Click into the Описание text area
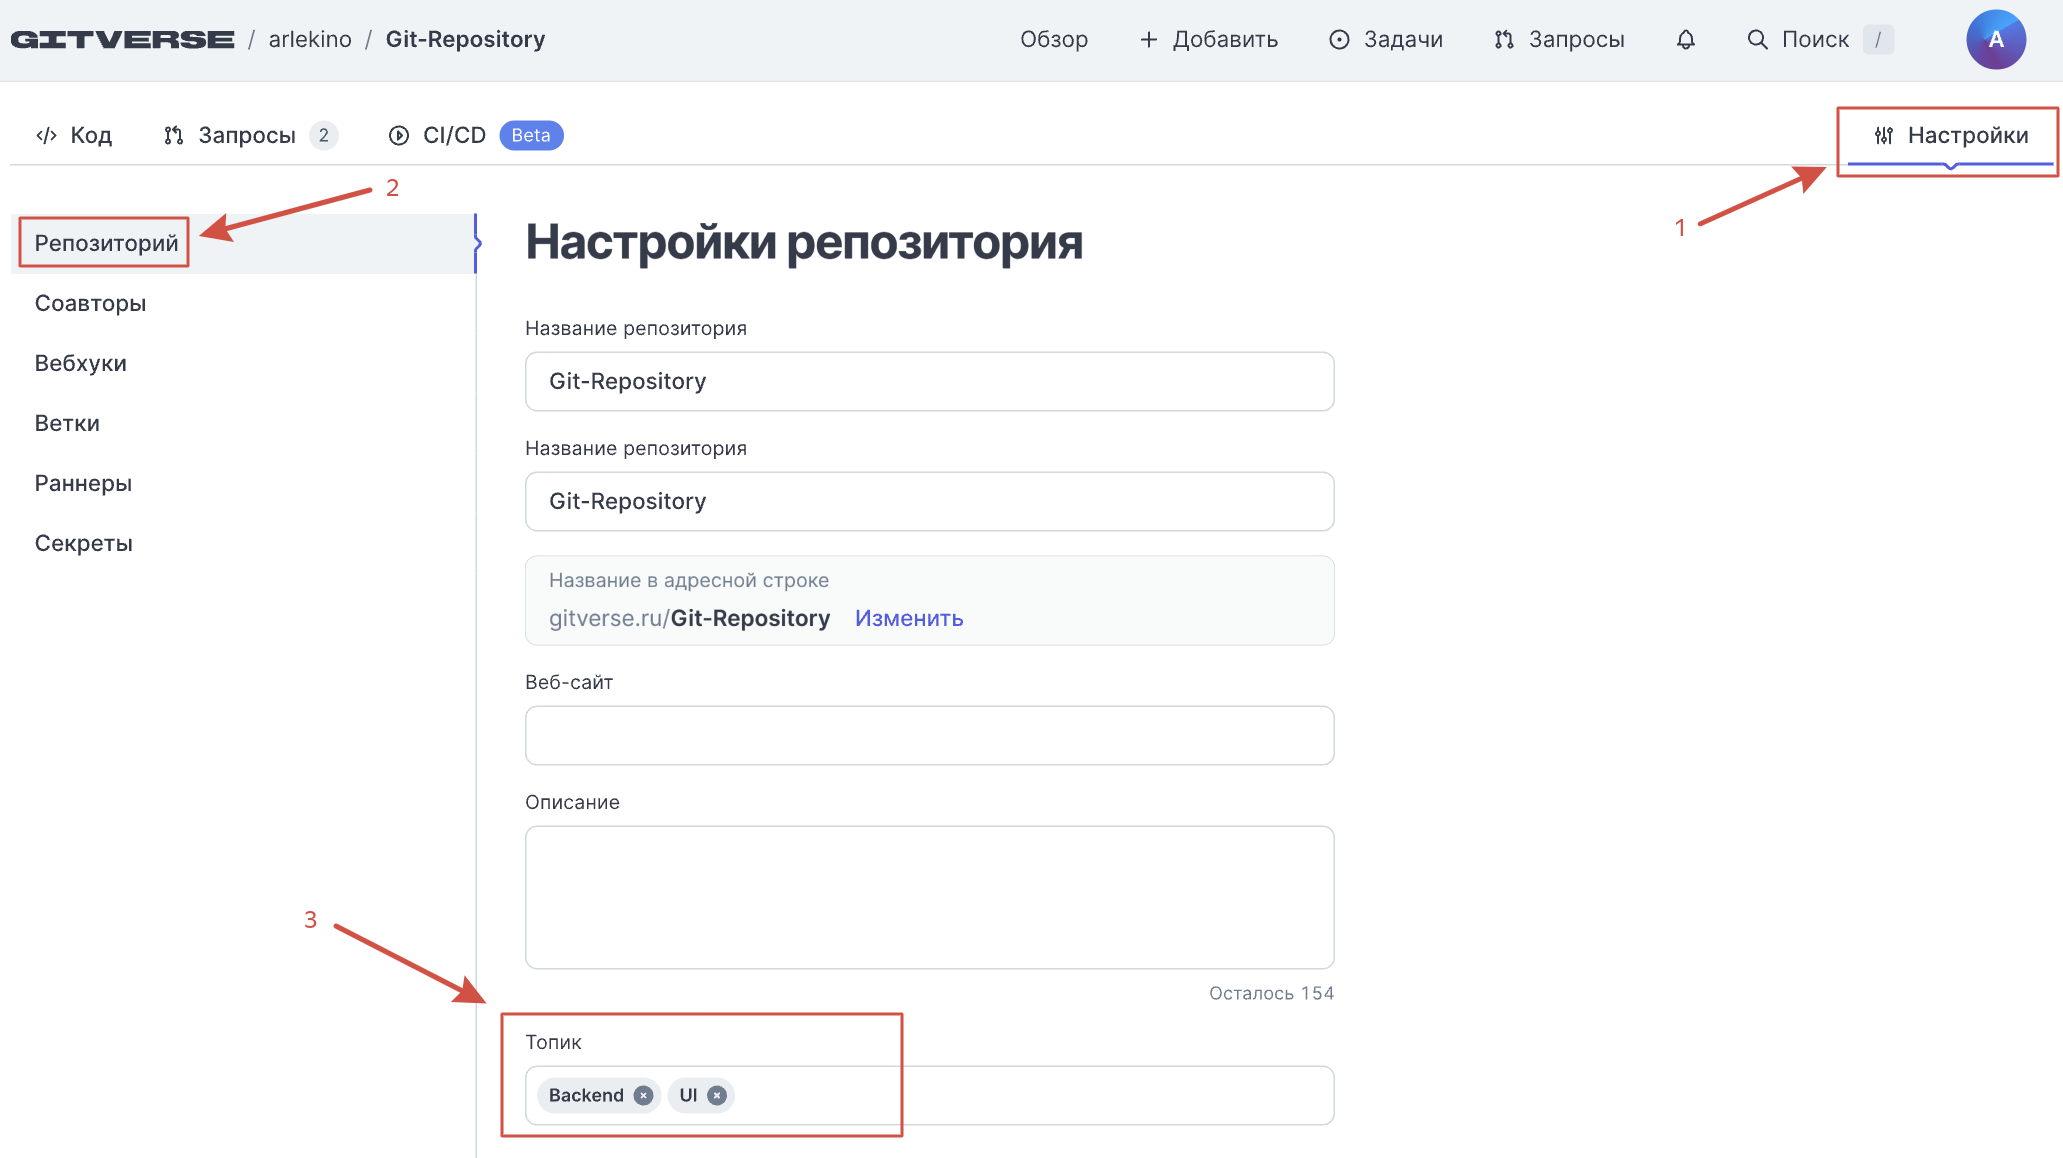The image size is (2063, 1158). click(929, 897)
